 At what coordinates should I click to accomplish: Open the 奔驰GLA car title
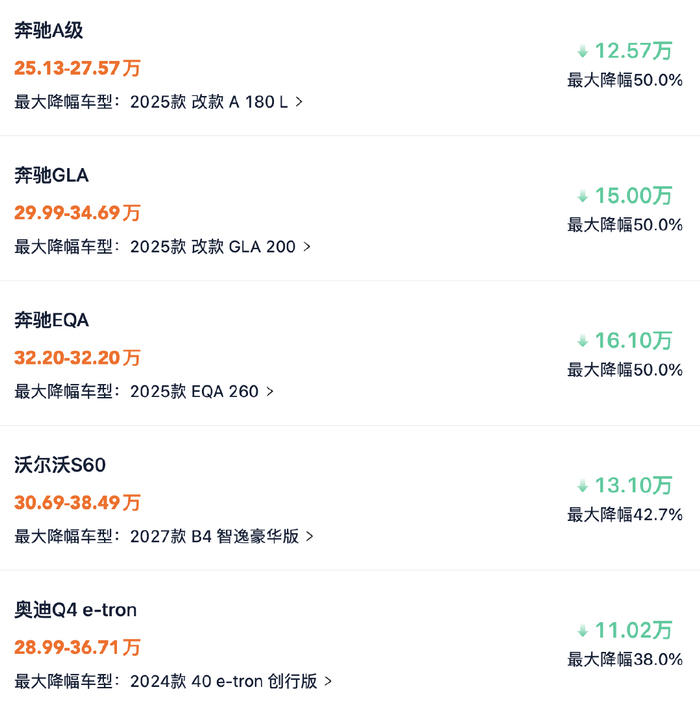[x=51, y=175]
